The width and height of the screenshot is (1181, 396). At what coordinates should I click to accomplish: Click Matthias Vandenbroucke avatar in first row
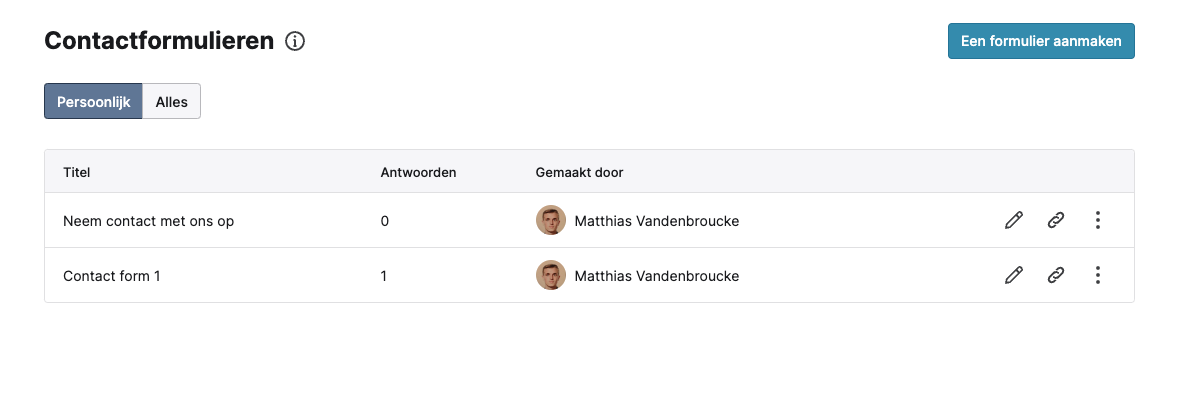point(551,221)
